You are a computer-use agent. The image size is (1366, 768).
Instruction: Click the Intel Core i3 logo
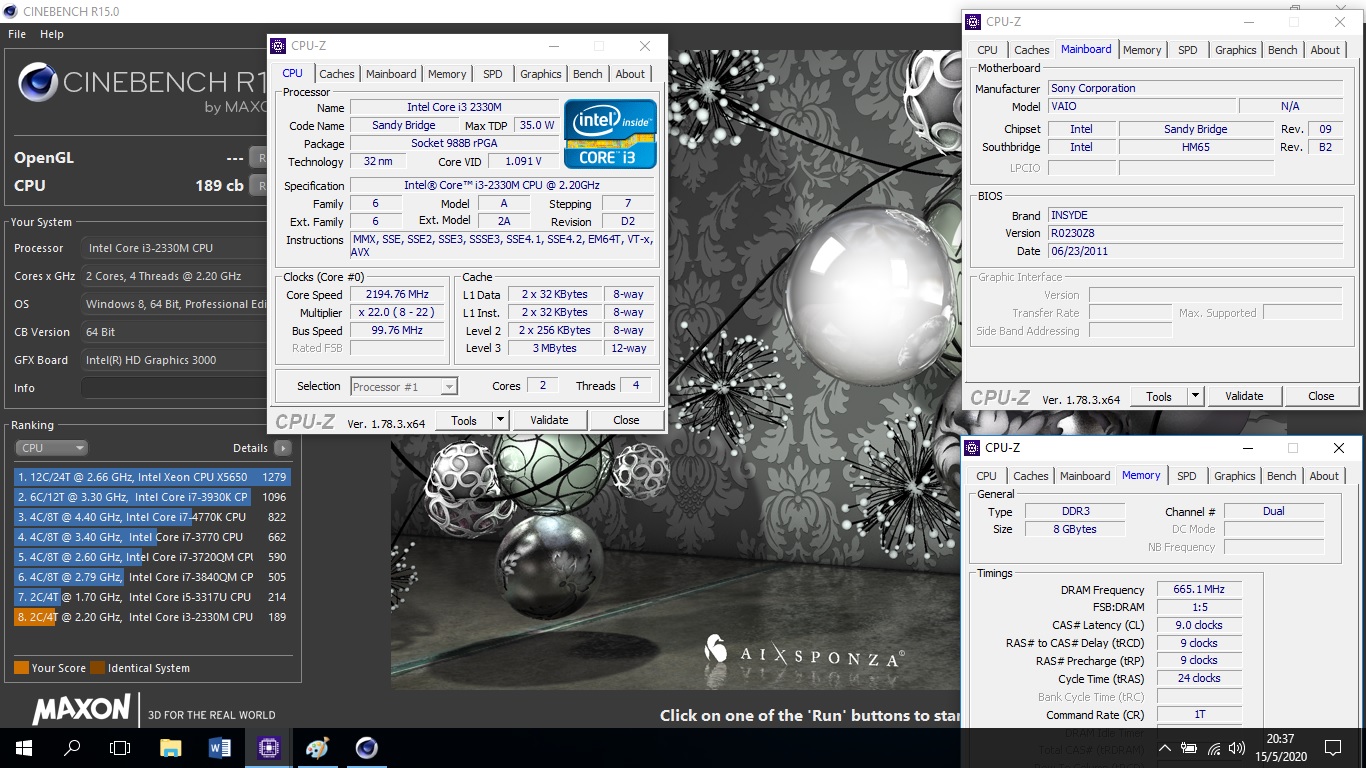coord(610,134)
